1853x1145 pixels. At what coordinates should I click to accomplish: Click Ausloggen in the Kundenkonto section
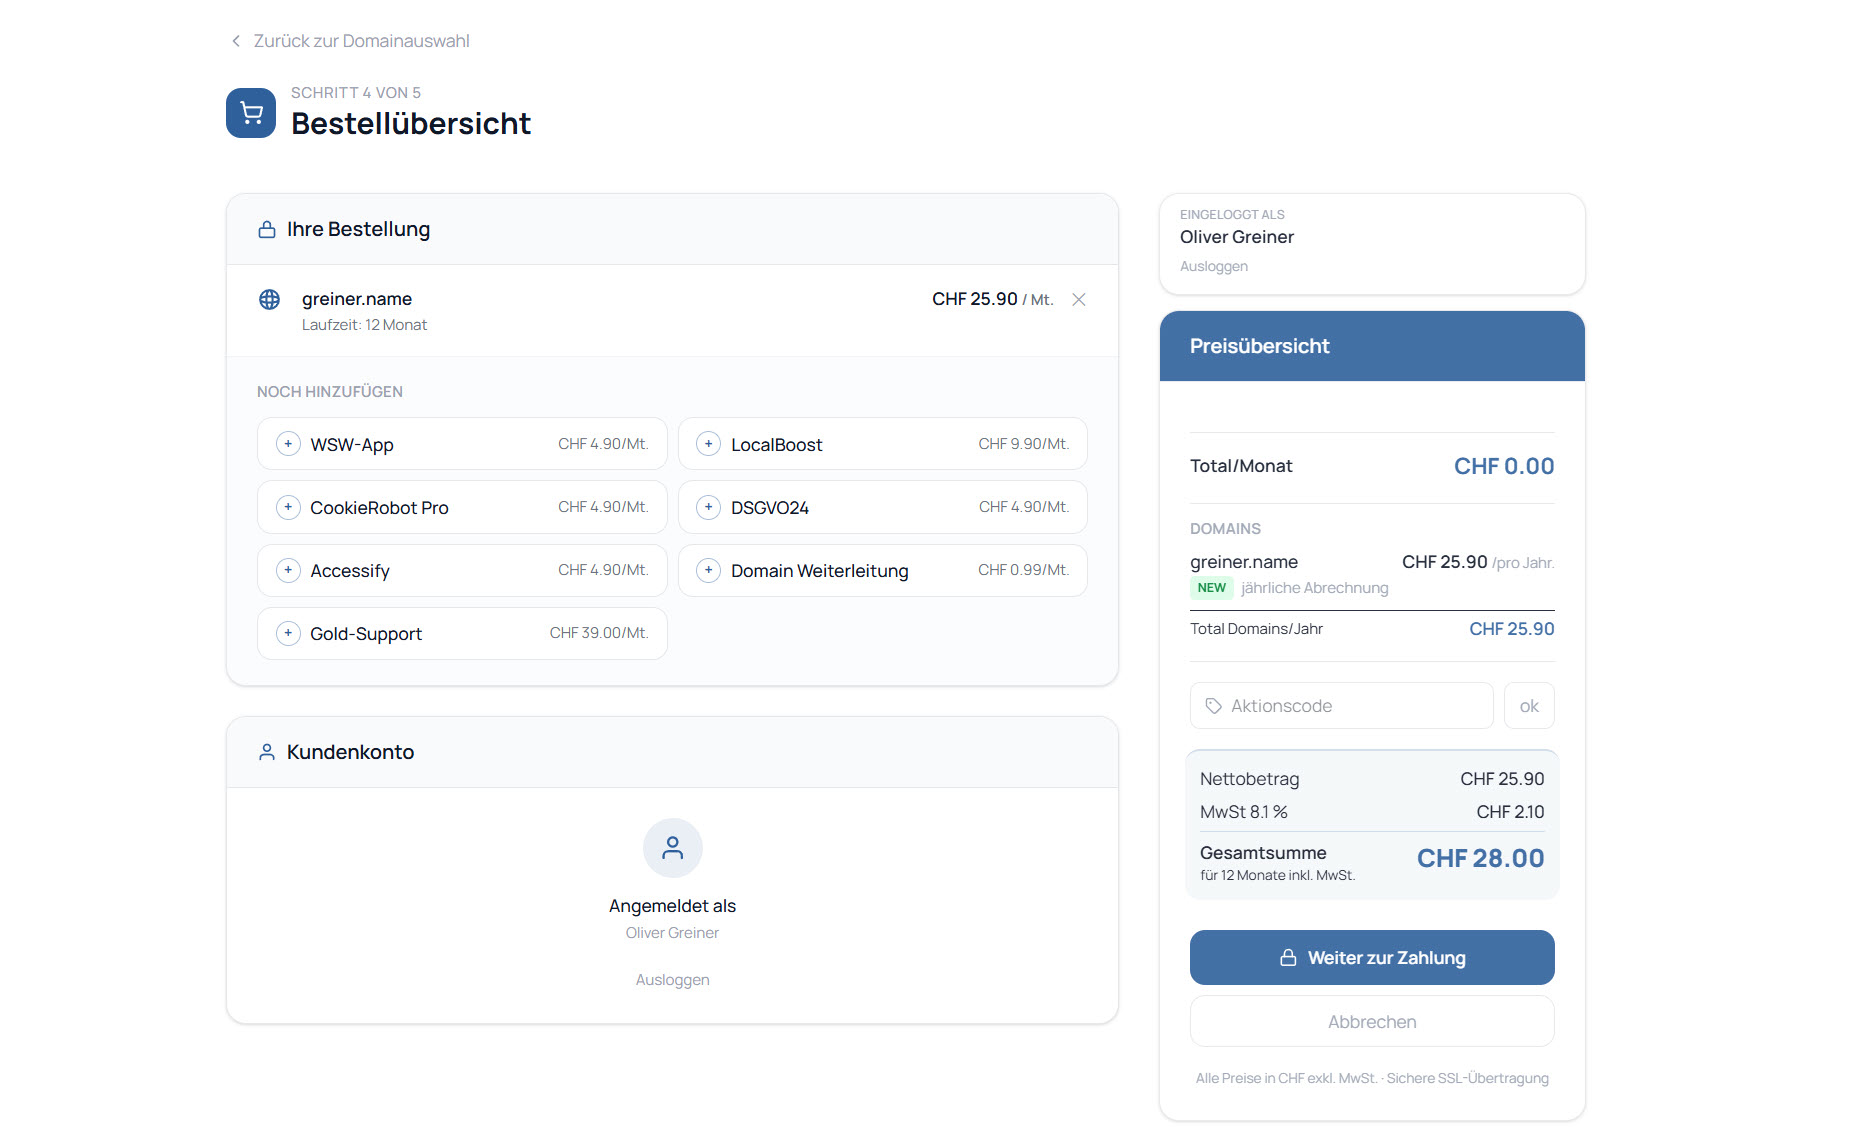[672, 980]
